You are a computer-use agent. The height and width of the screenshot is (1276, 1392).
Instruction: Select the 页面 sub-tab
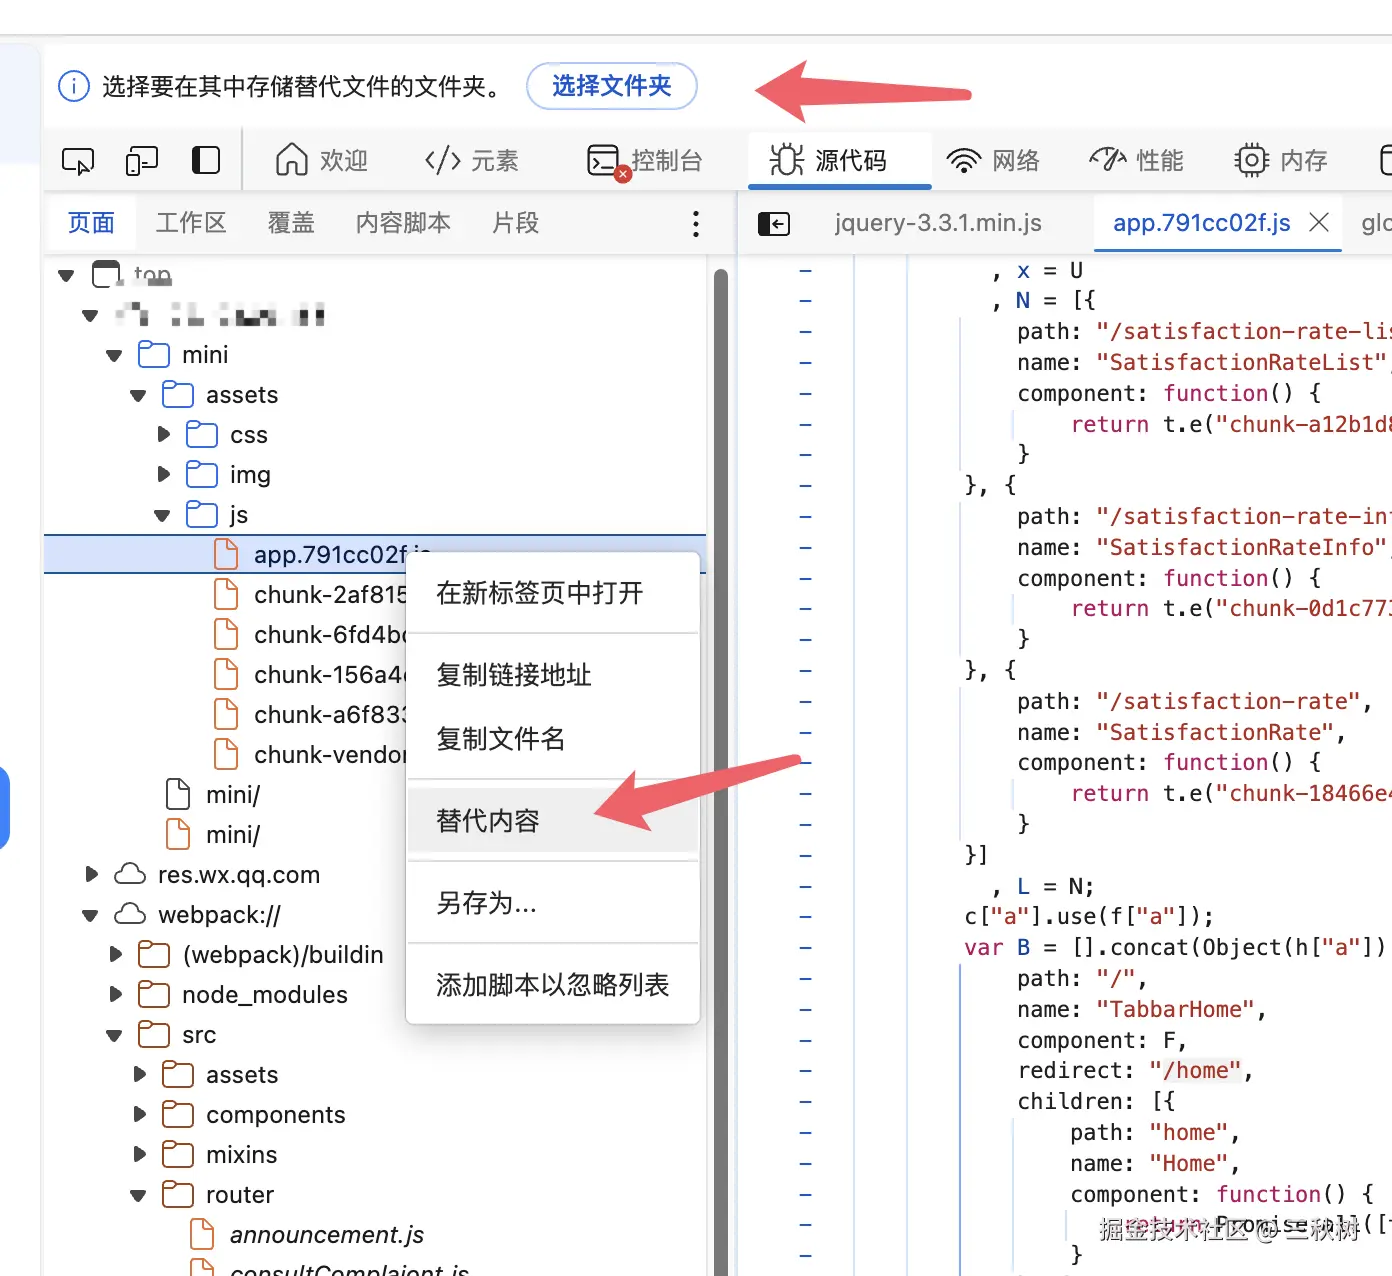pos(91,222)
